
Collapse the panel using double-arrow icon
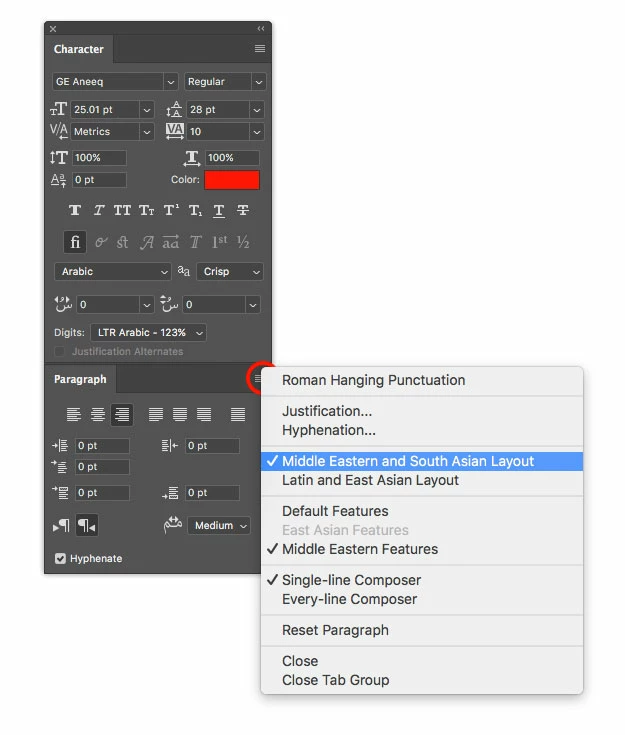tap(261, 29)
